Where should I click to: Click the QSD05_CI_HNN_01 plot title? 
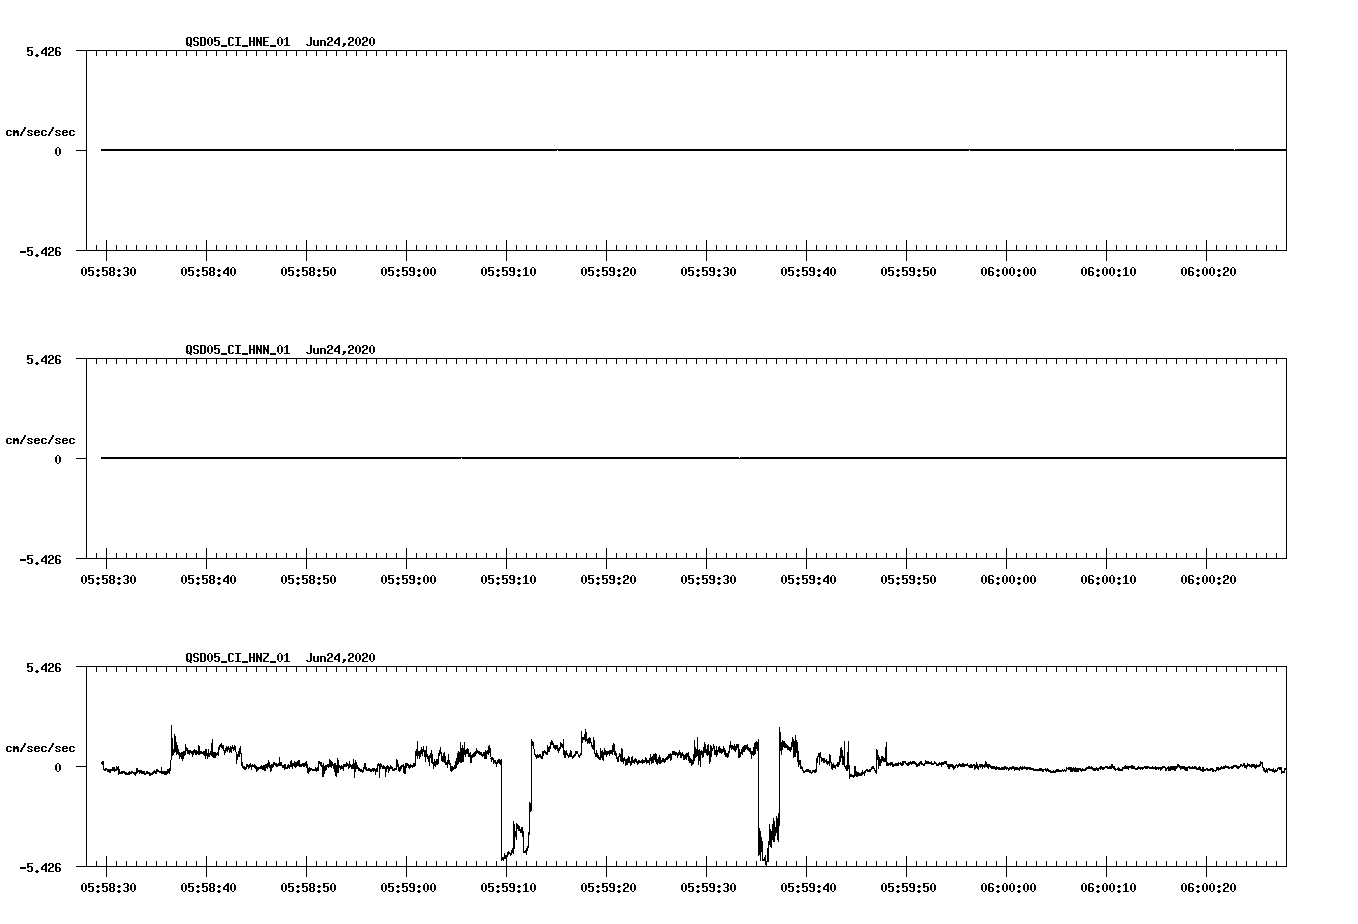(x=237, y=350)
